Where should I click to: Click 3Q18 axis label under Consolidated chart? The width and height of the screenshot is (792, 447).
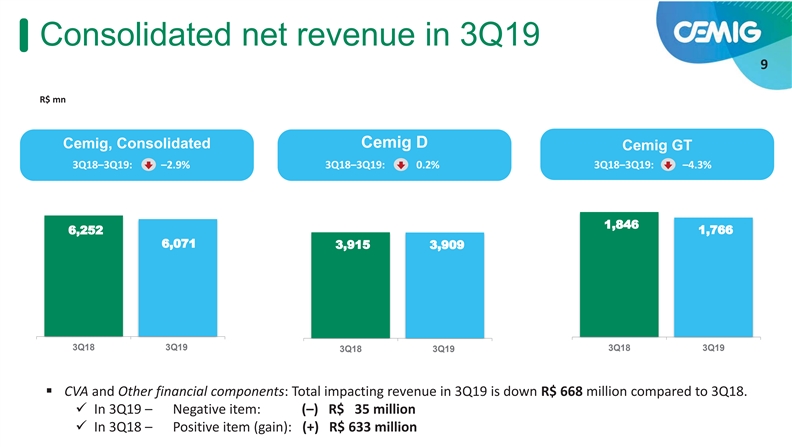click(83, 347)
